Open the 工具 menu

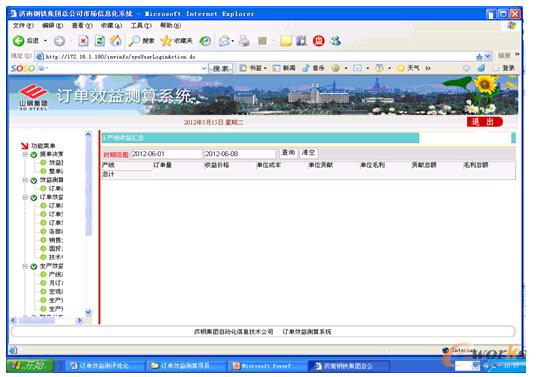[141, 26]
